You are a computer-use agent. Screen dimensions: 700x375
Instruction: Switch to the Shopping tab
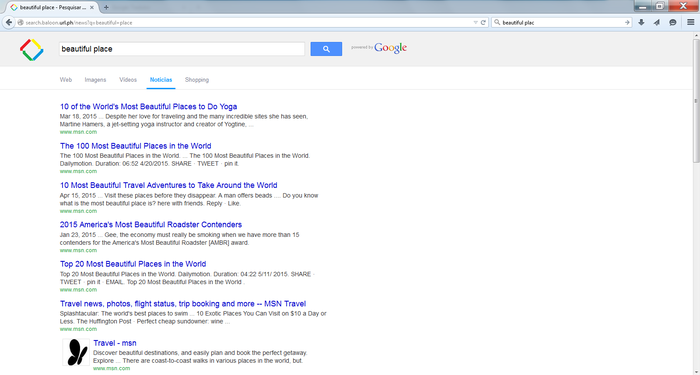click(197, 80)
